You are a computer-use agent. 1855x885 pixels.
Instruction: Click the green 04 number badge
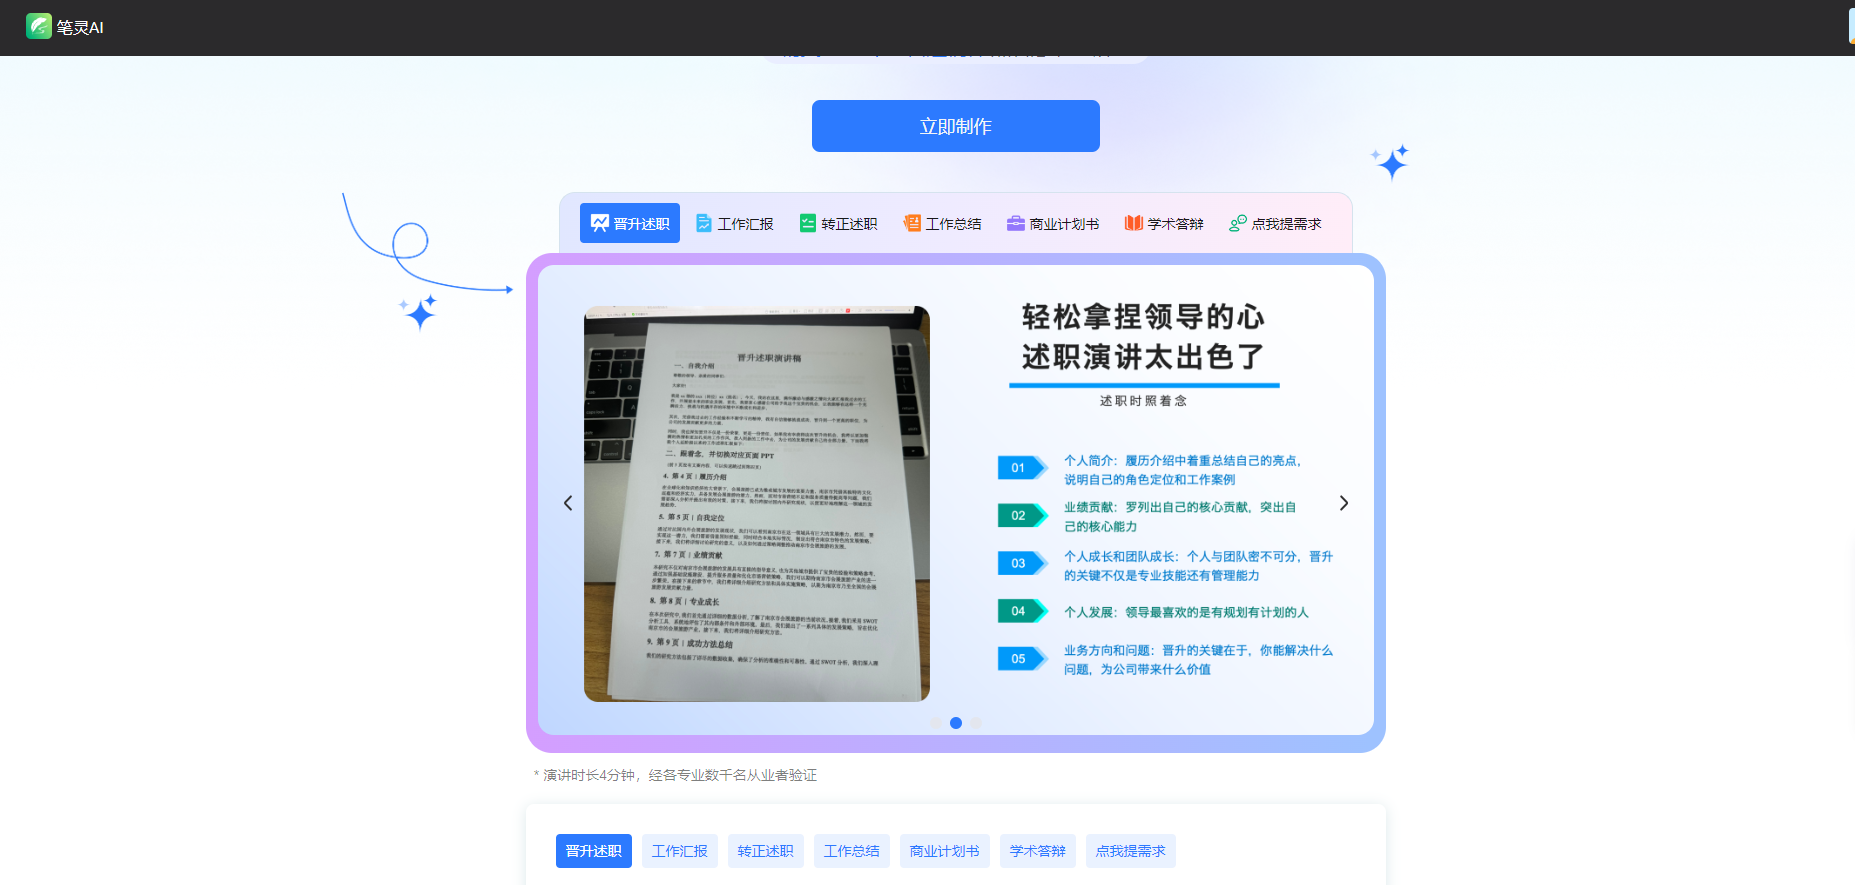(1022, 611)
